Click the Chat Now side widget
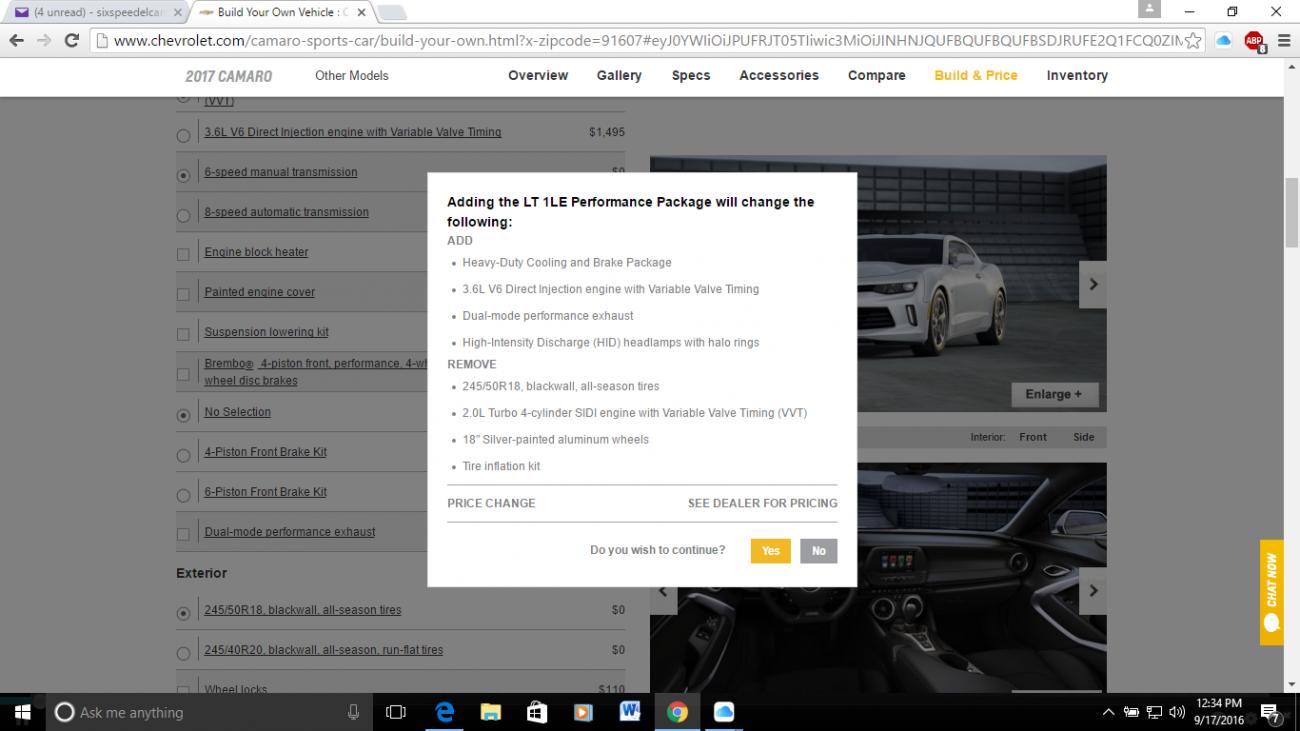Image resolution: width=1300 pixels, height=731 pixels. click(x=1271, y=592)
